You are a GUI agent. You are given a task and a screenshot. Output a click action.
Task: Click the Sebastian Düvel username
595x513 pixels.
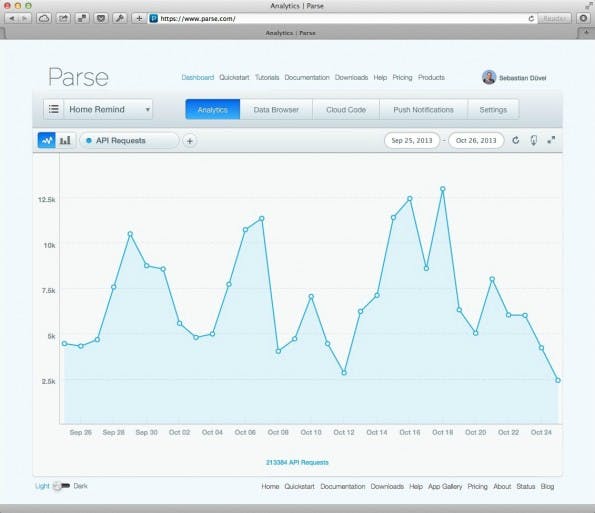523,78
